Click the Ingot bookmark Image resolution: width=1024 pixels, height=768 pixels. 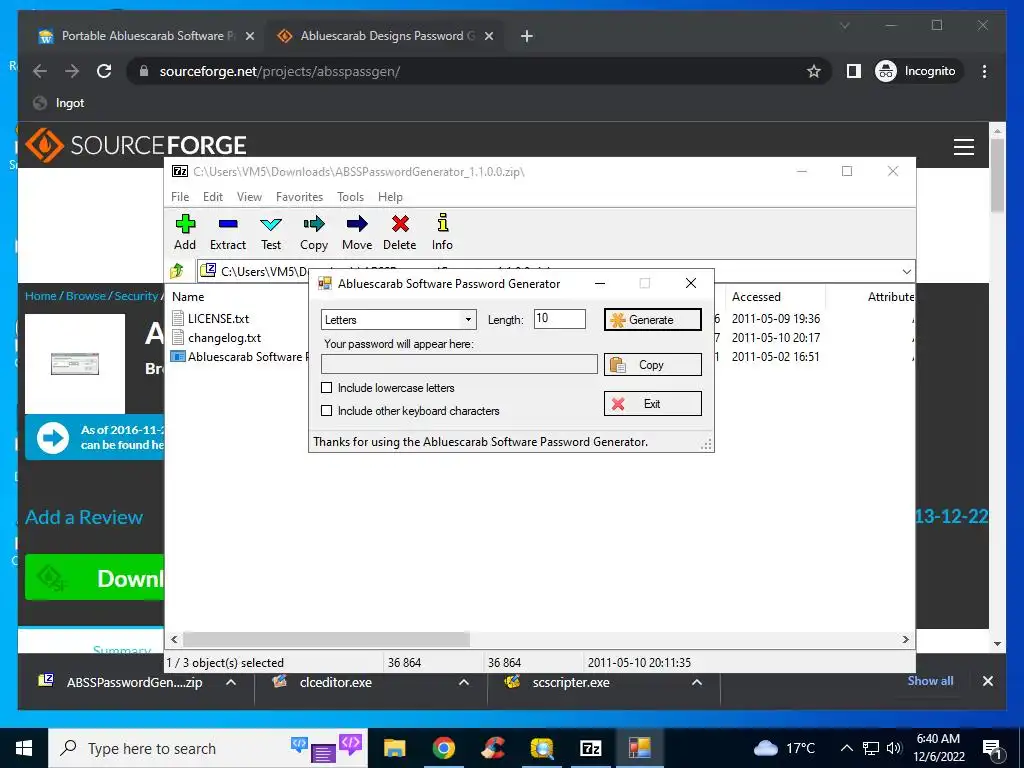[x=59, y=103]
